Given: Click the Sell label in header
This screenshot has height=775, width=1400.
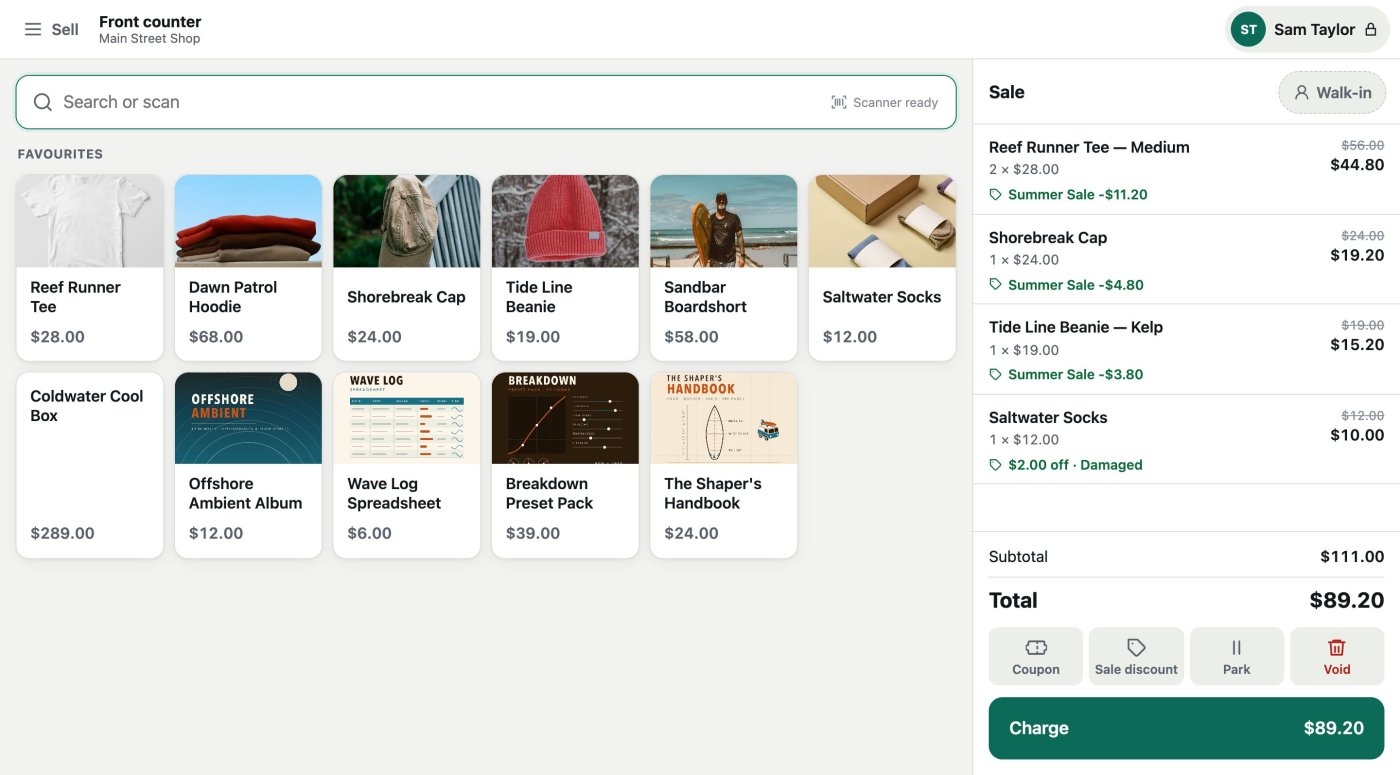Looking at the screenshot, I should click(x=65, y=30).
